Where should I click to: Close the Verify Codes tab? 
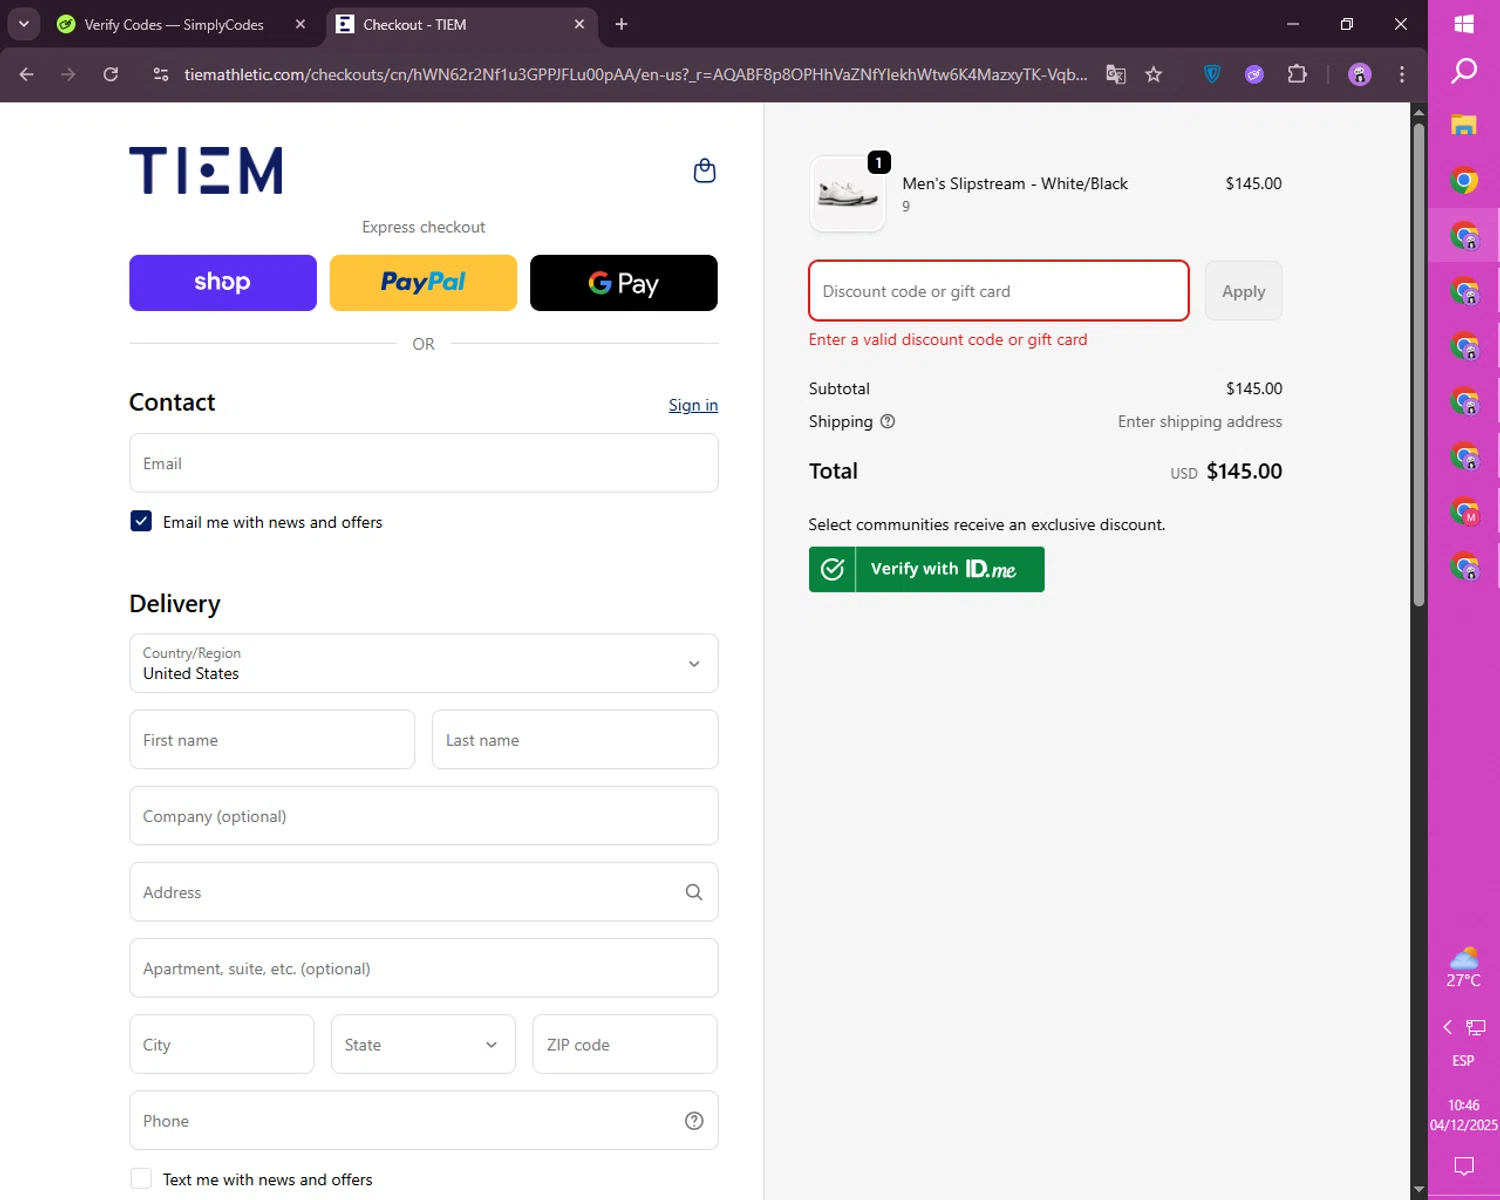coord(300,24)
